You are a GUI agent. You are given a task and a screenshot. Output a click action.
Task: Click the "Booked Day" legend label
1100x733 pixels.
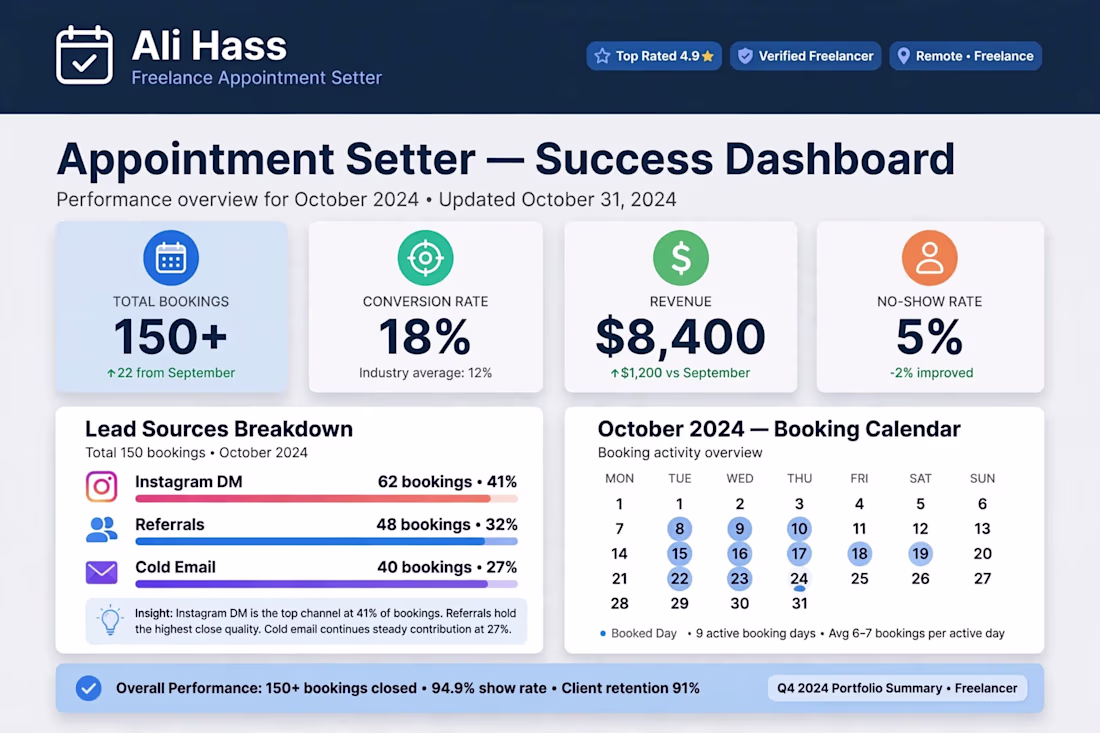(643, 633)
